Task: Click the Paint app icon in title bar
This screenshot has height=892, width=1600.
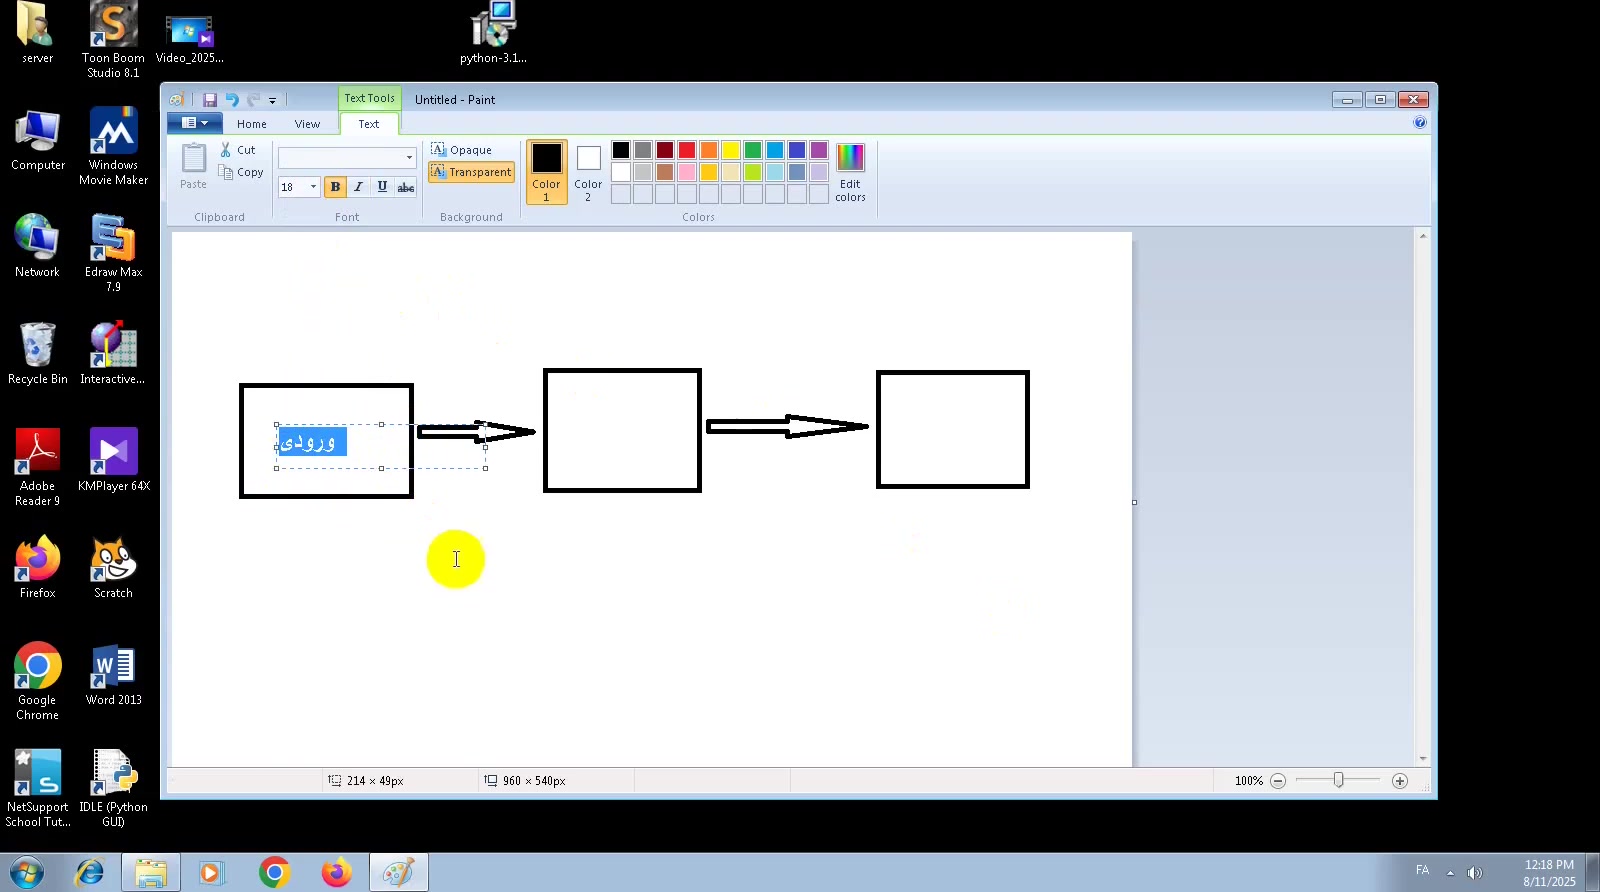Action: tap(177, 100)
